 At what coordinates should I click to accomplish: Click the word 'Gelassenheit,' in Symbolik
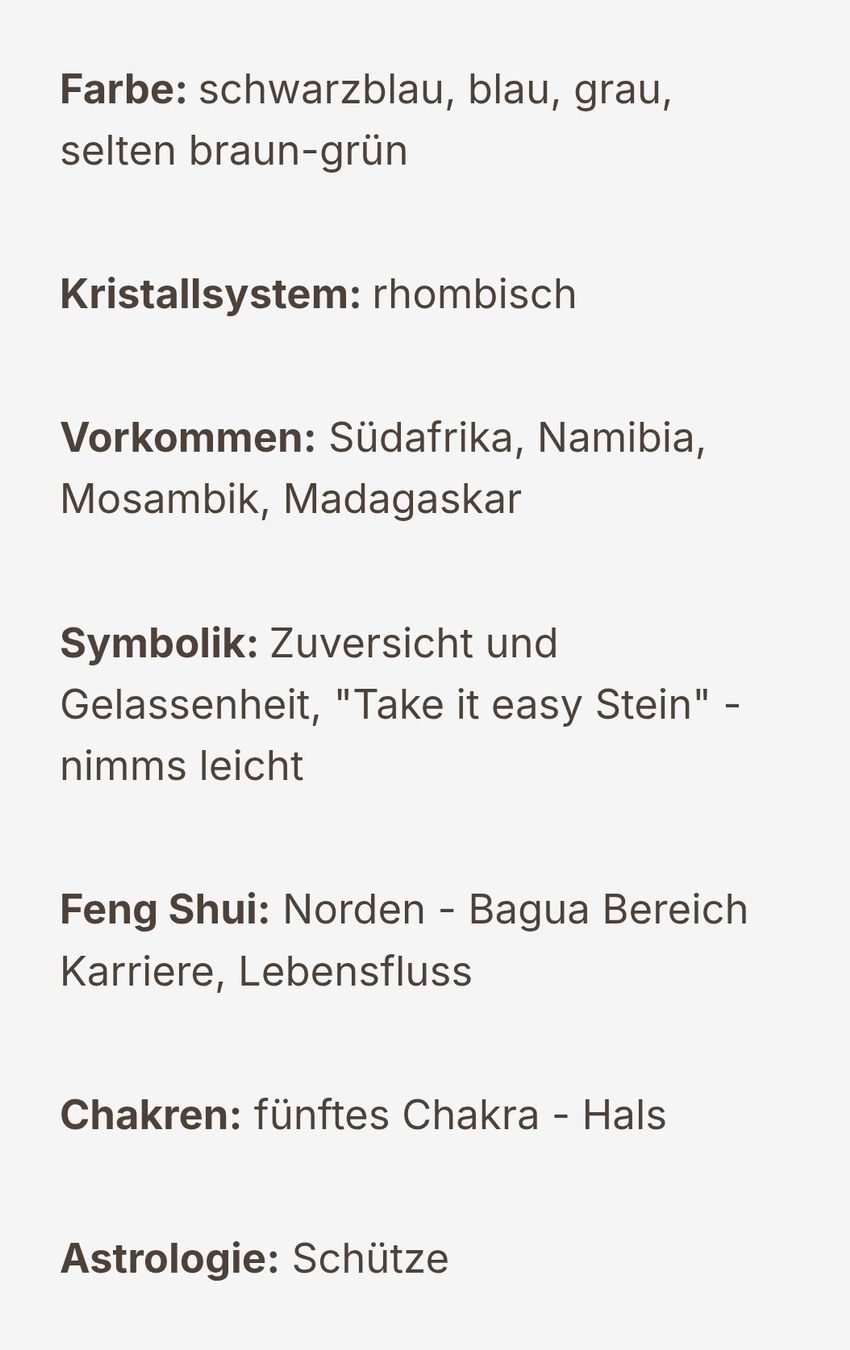191,705
